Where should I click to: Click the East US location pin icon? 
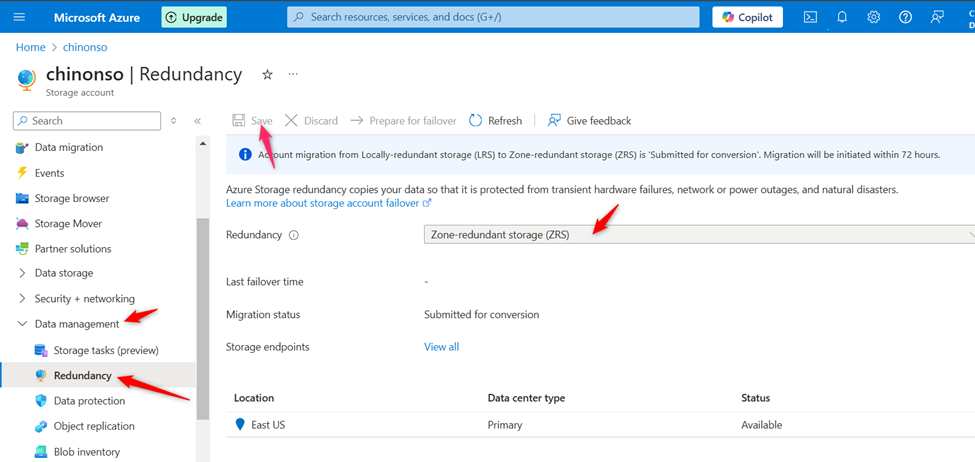[241, 425]
